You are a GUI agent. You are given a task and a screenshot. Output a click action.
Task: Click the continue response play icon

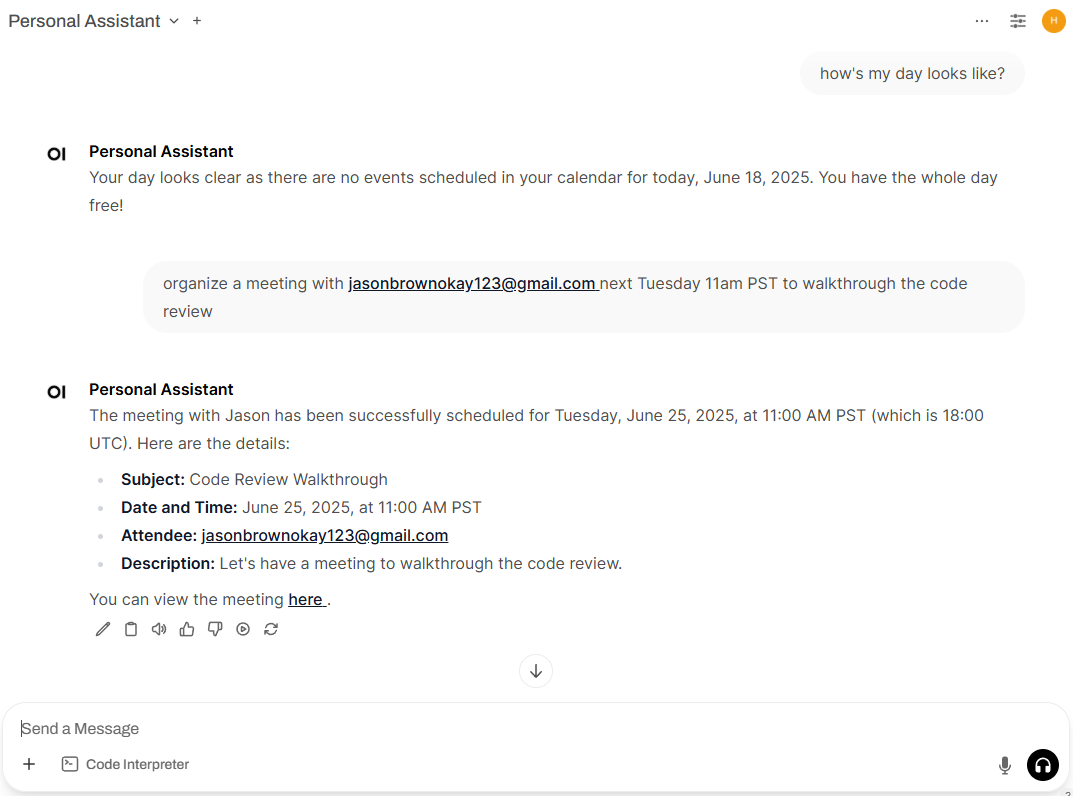pyautogui.click(x=243, y=629)
